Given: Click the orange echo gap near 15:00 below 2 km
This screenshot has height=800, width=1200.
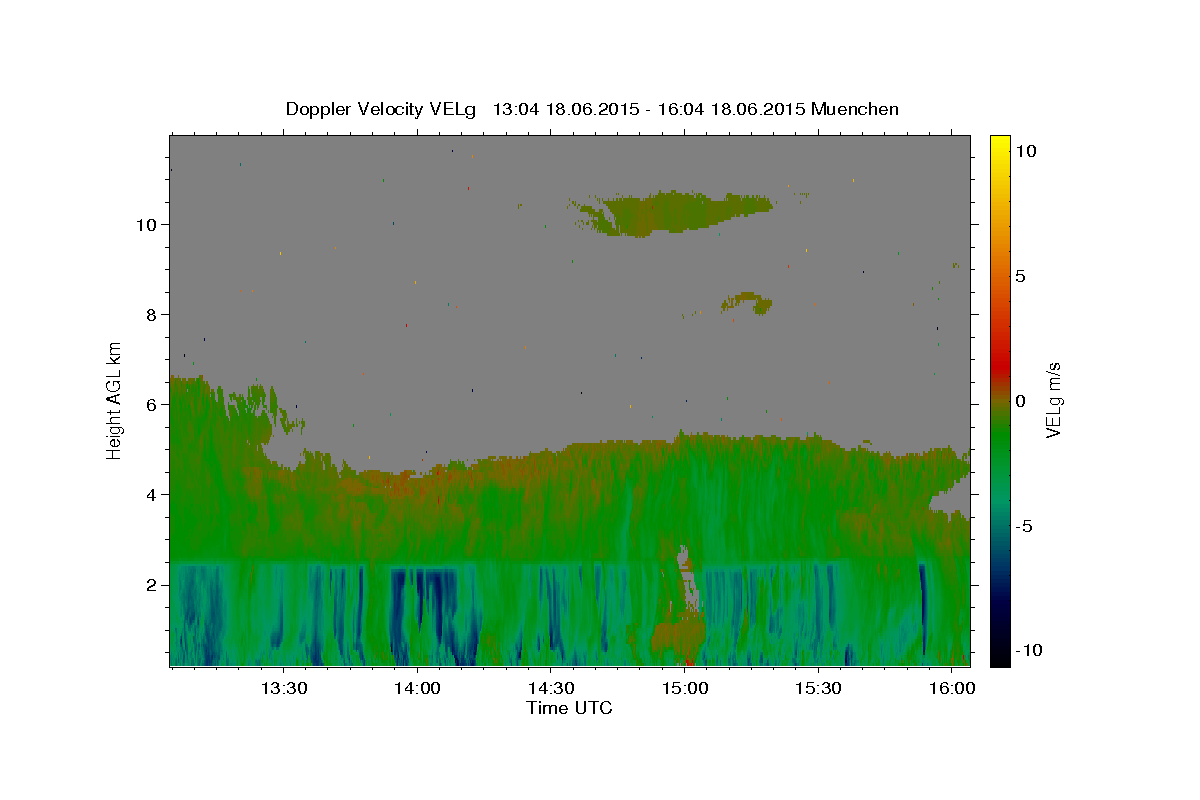Looking at the screenshot, I should click(680, 635).
